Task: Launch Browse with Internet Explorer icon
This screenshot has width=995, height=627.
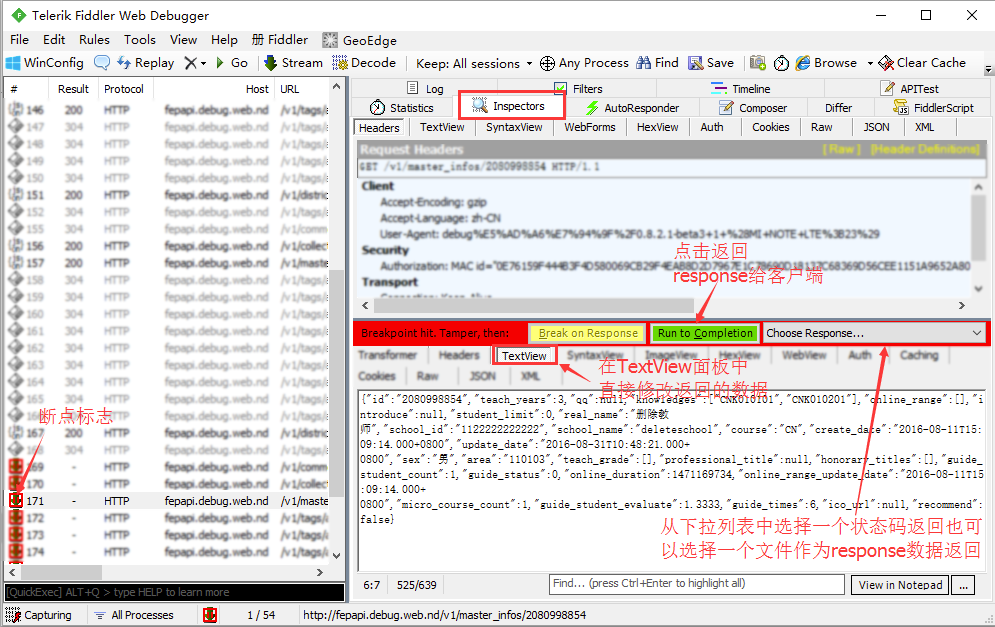Action: coord(826,63)
